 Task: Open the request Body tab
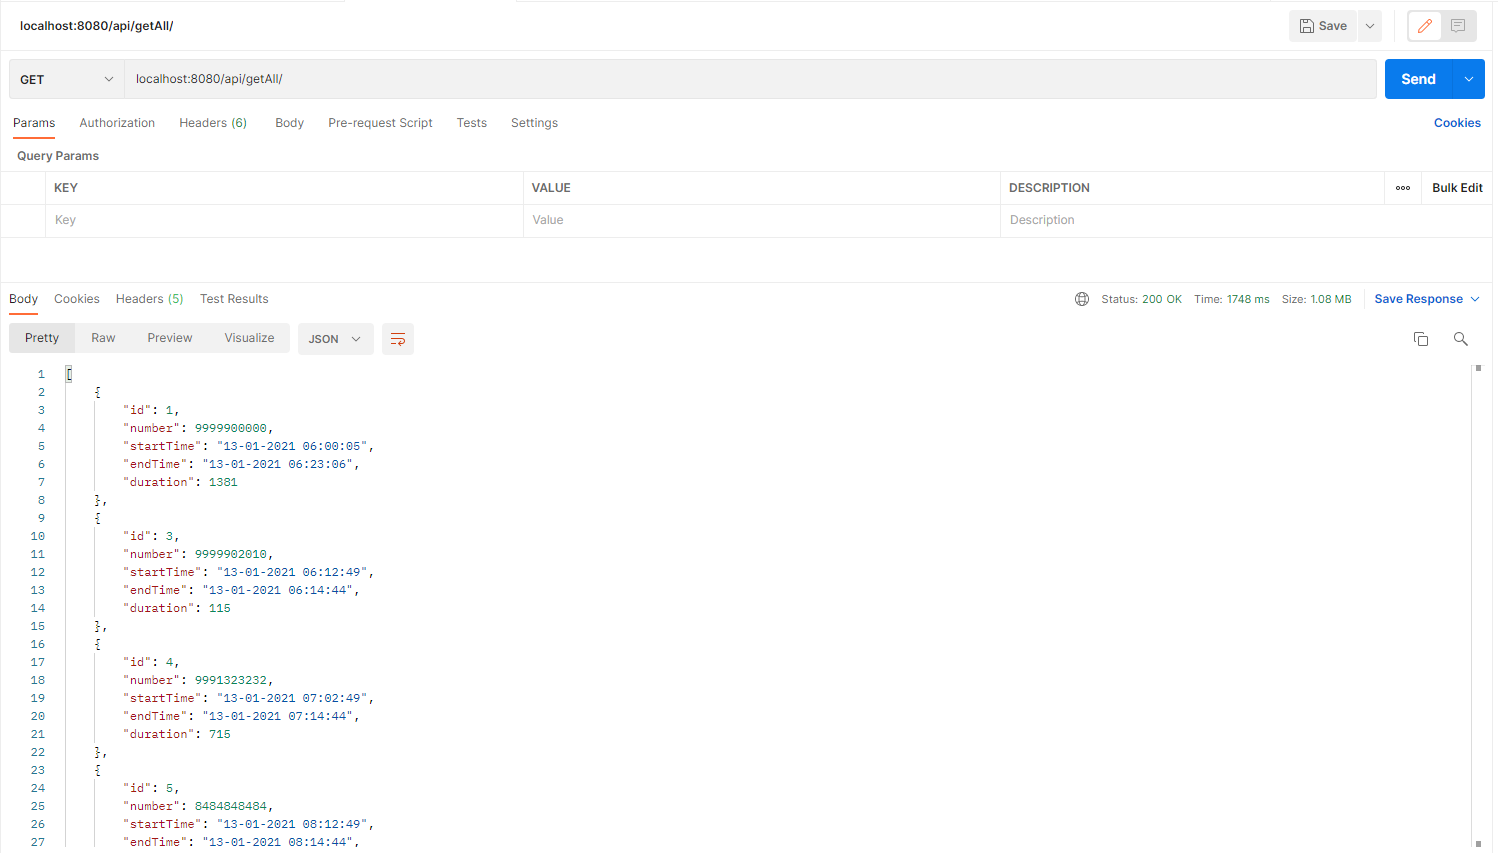pos(289,123)
